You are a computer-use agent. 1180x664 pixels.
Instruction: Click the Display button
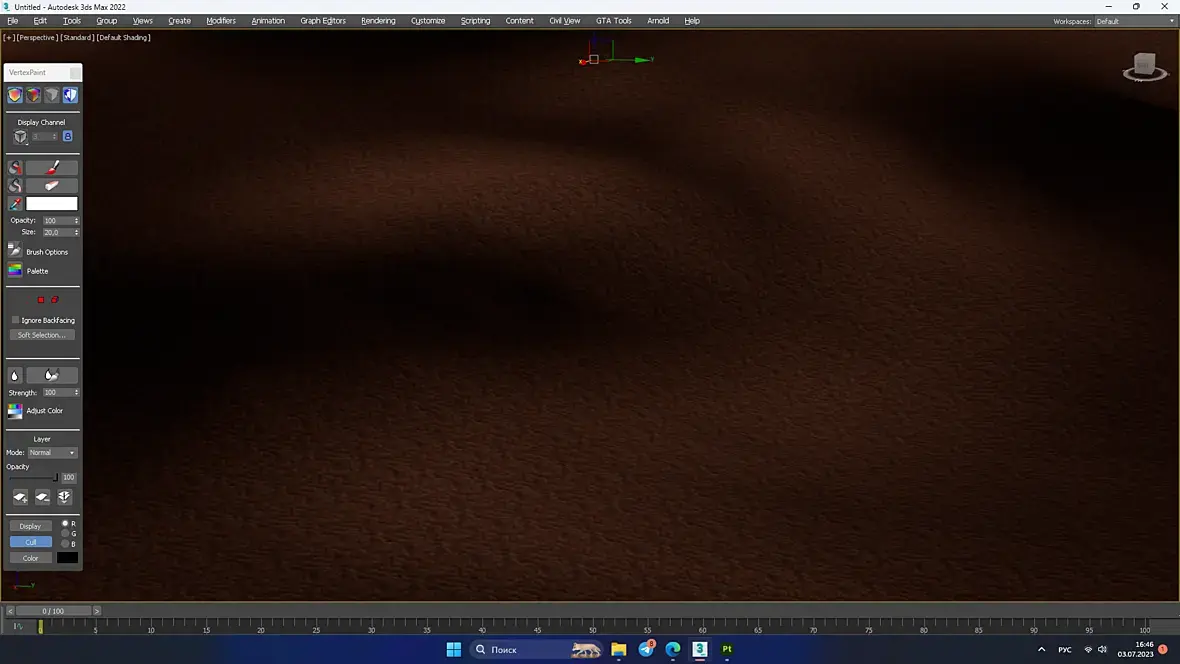[30, 526]
